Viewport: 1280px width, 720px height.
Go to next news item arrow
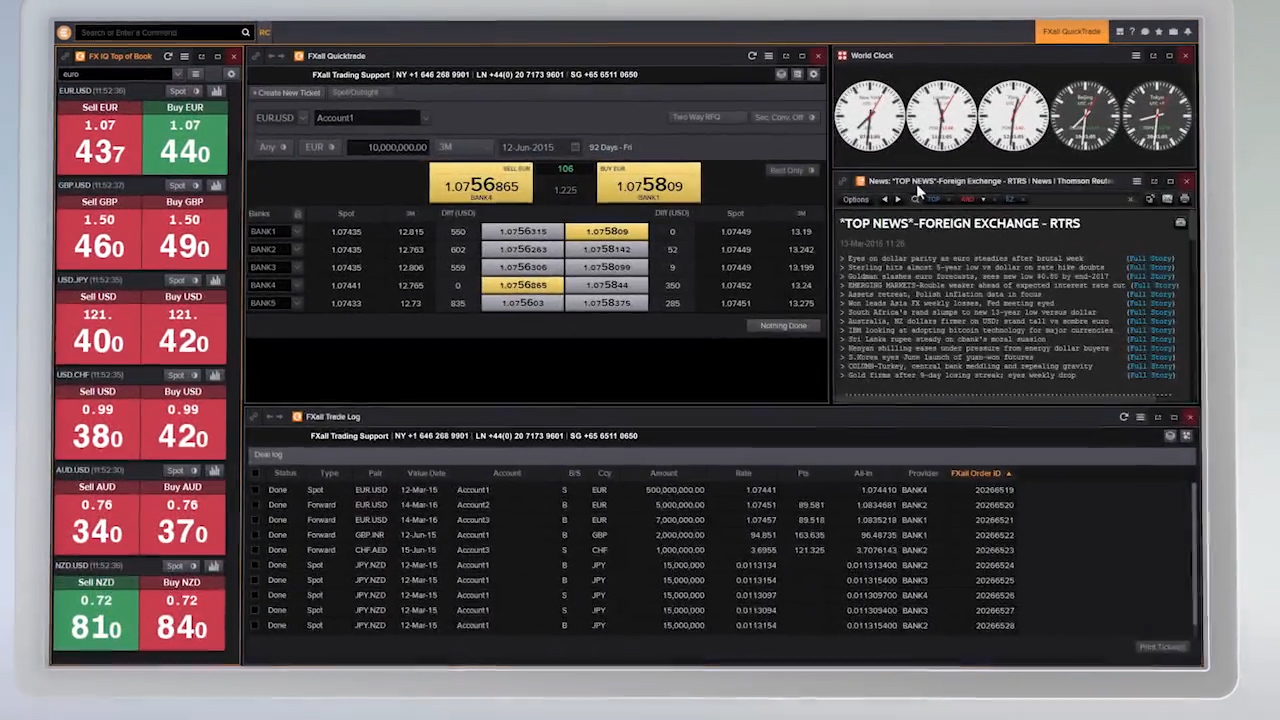[897, 199]
